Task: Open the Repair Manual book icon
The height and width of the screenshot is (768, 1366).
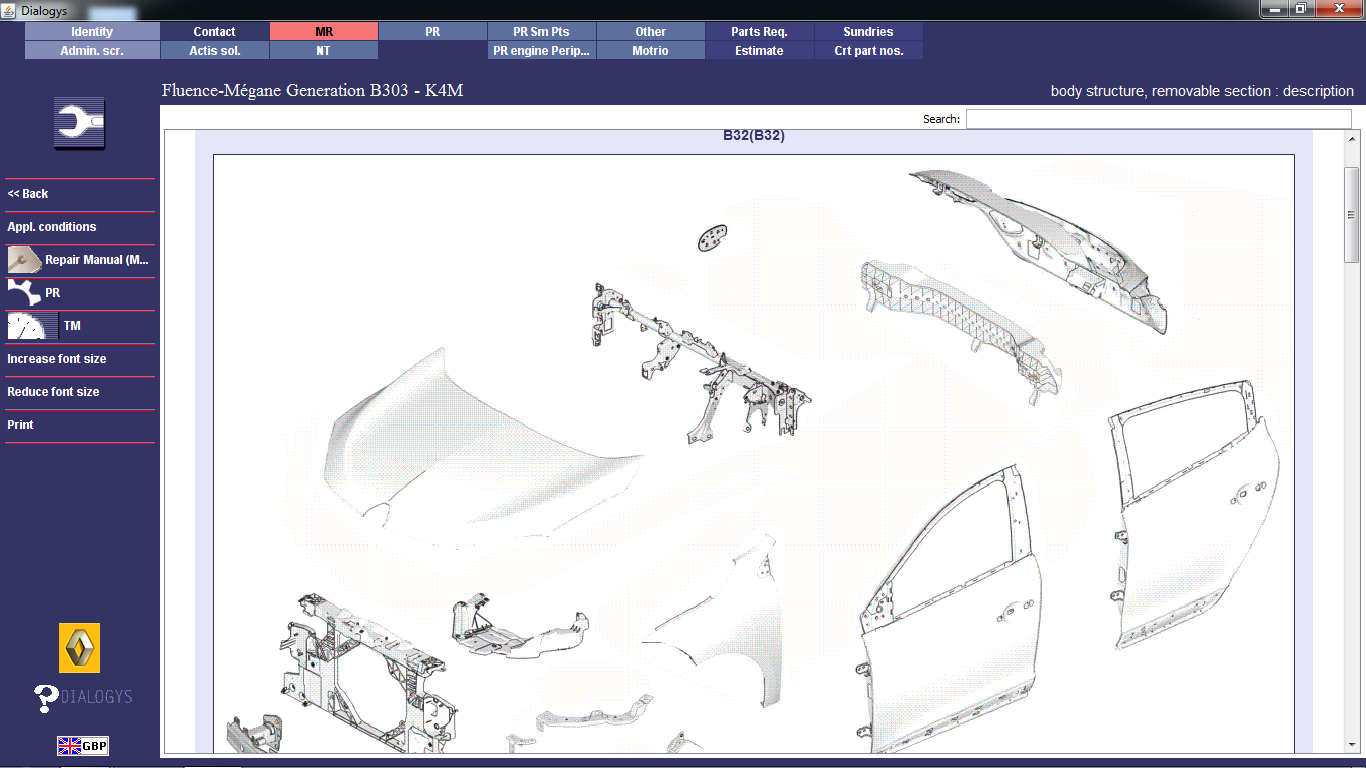Action: tap(24, 260)
